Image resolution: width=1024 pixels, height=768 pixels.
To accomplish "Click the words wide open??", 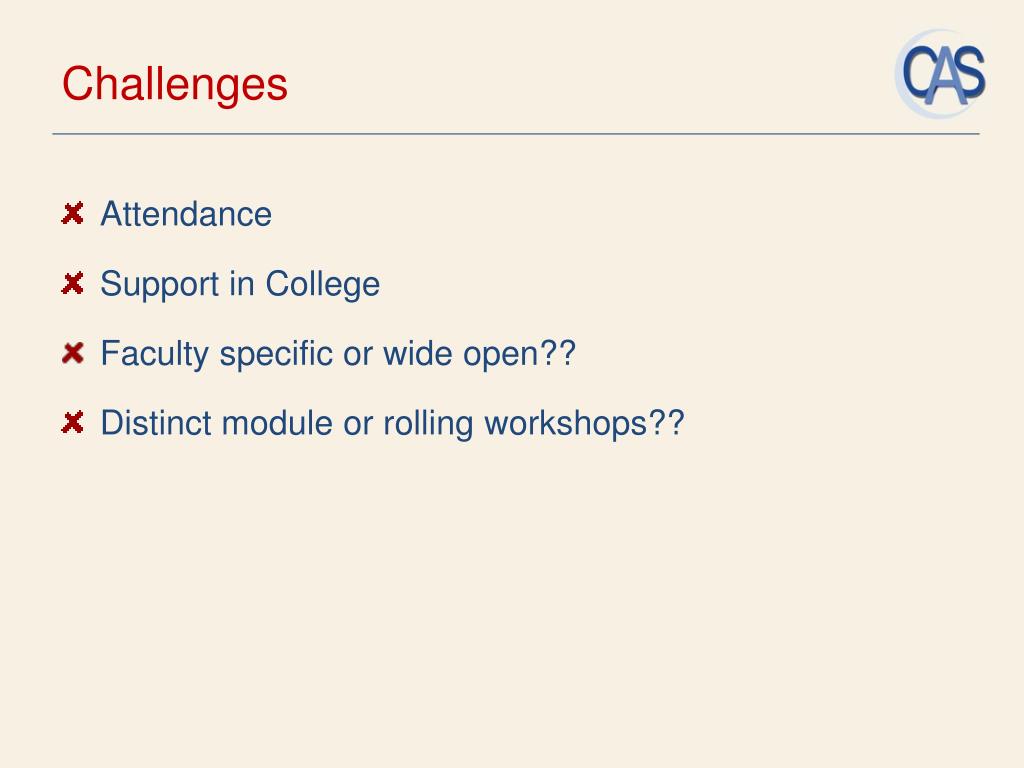I will coord(479,354).
